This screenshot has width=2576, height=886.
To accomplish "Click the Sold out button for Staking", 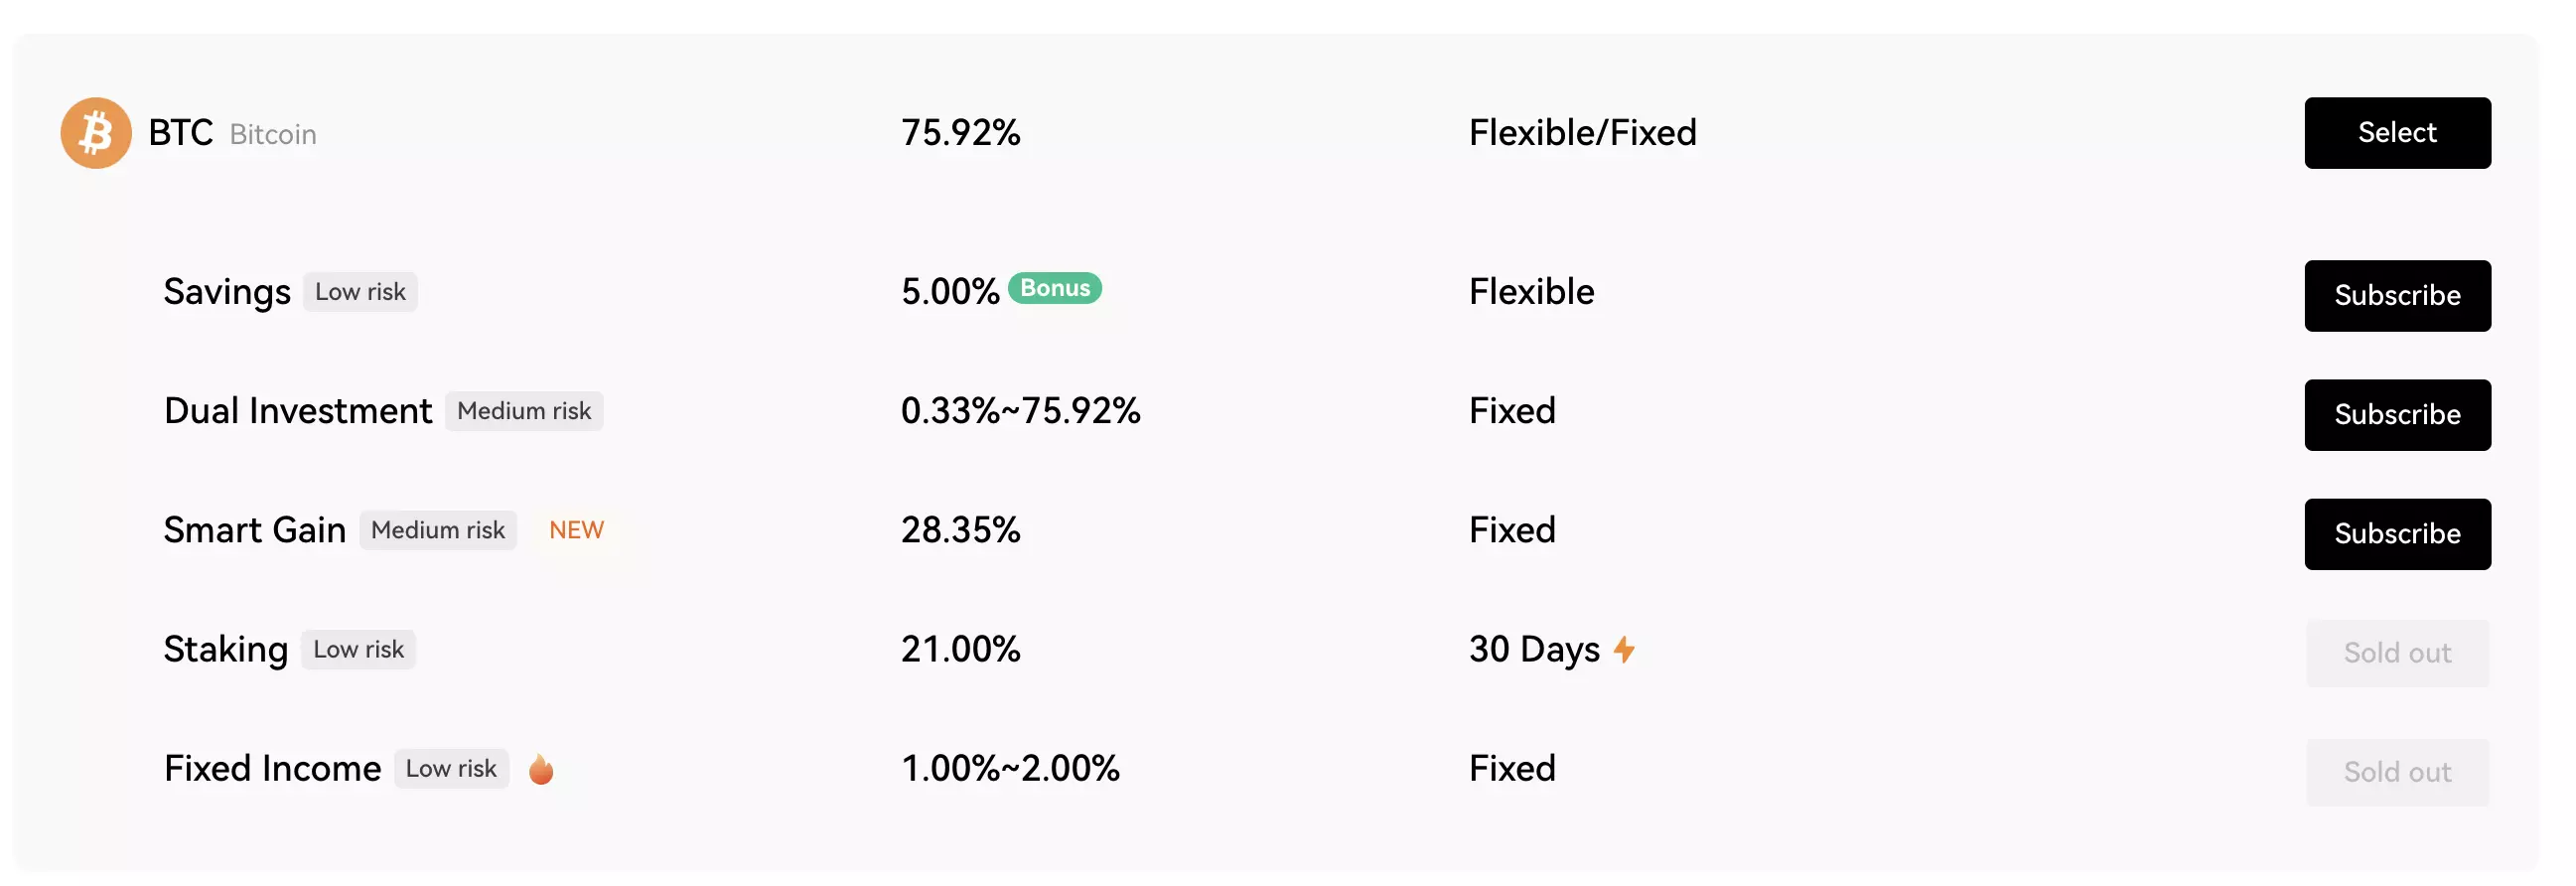I will tap(2396, 653).
